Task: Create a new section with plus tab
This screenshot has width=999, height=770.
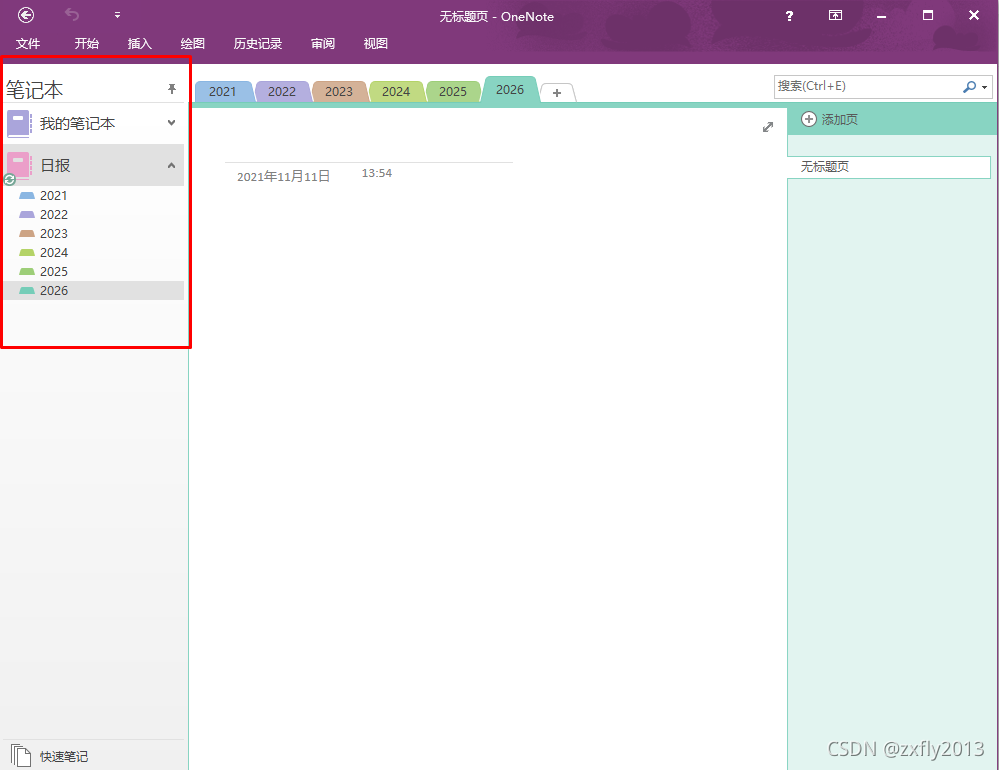Action: (557, 93)
